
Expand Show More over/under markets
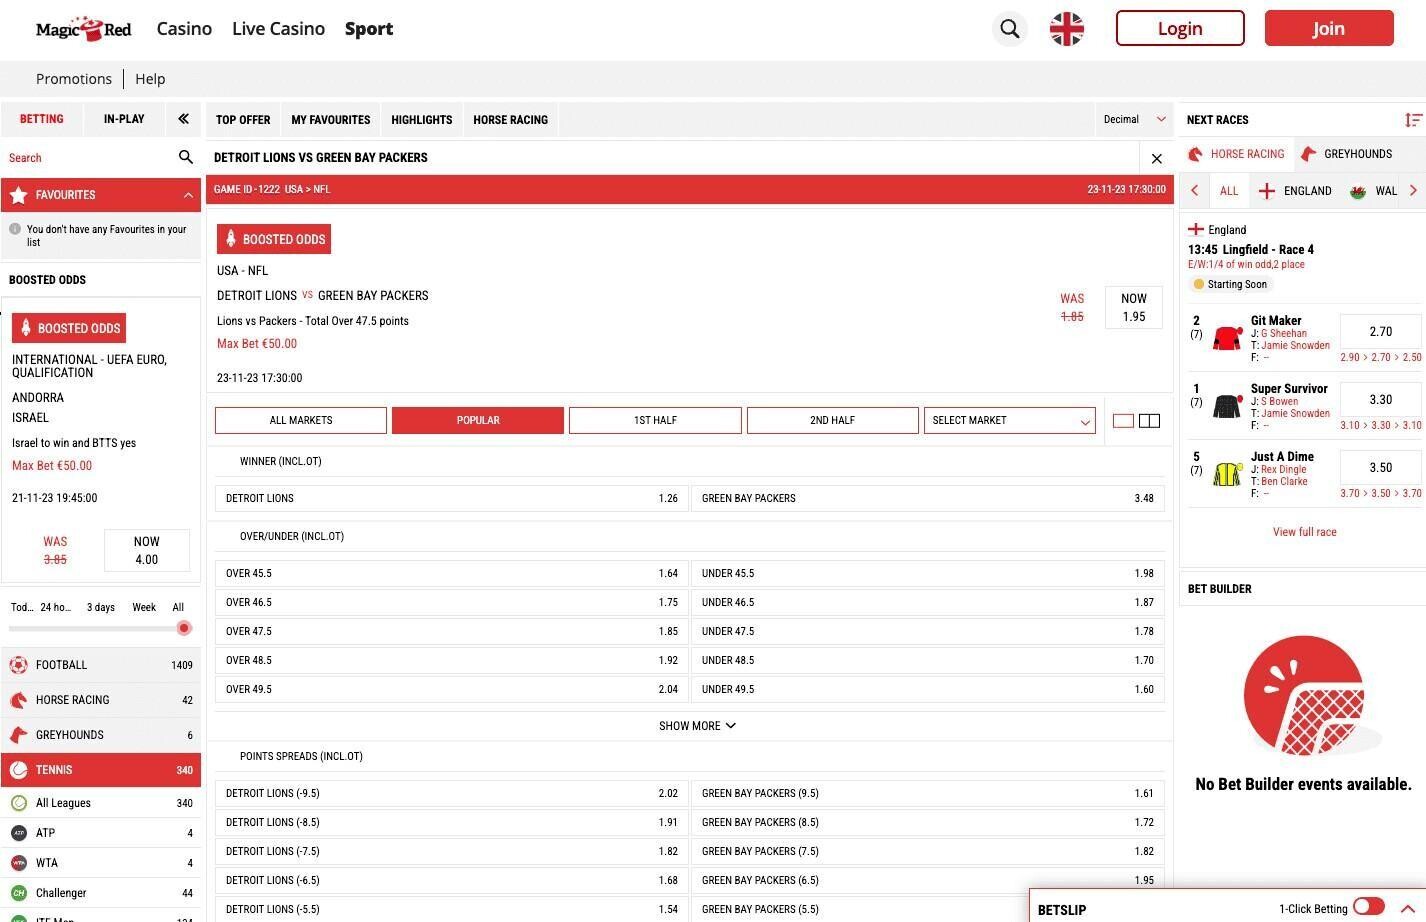tap(697, 726)
